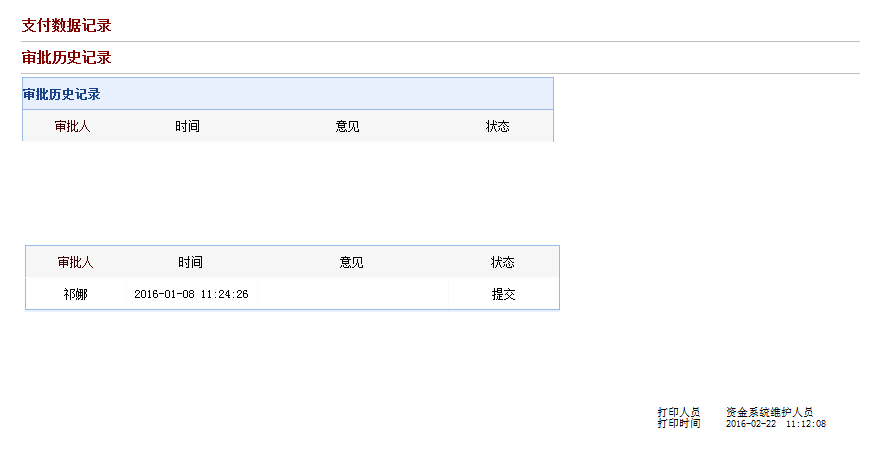
Task: Click 审批人 header above the 祁娜 row
Action: pos(75,262)
